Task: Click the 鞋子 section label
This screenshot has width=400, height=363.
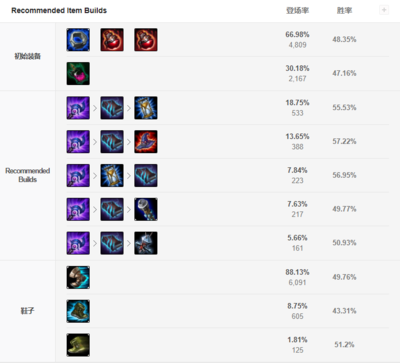Action: [27, 311]
